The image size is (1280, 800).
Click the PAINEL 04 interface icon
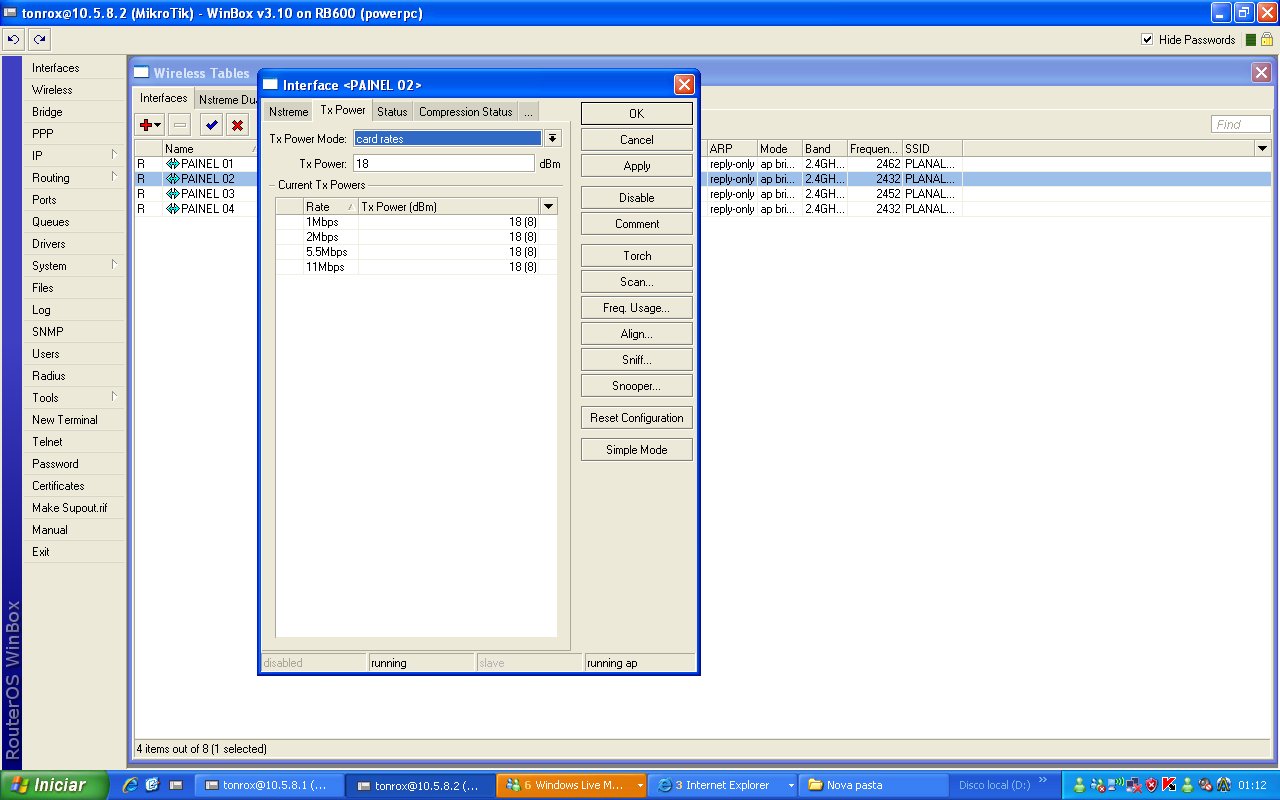pyautogui.click(x=172, y=208)
